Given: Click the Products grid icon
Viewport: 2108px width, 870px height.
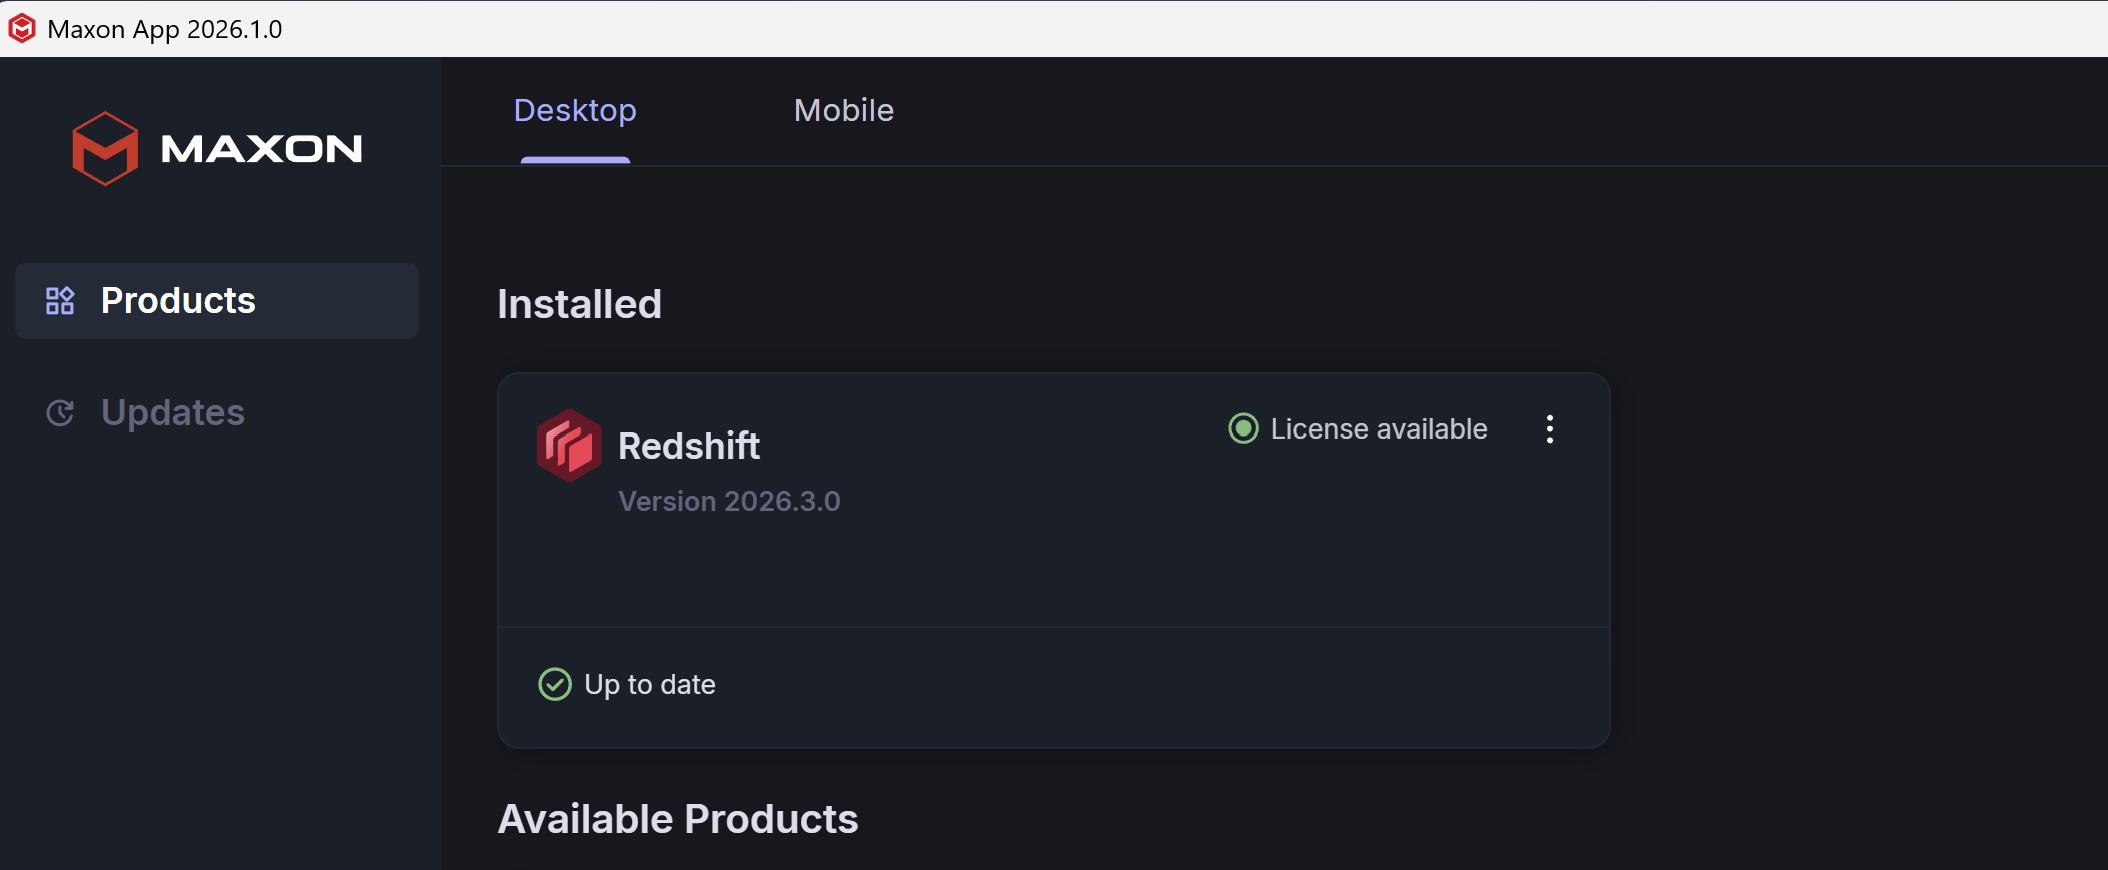Looking at the screenshot, I should click(x=60, y=301).
